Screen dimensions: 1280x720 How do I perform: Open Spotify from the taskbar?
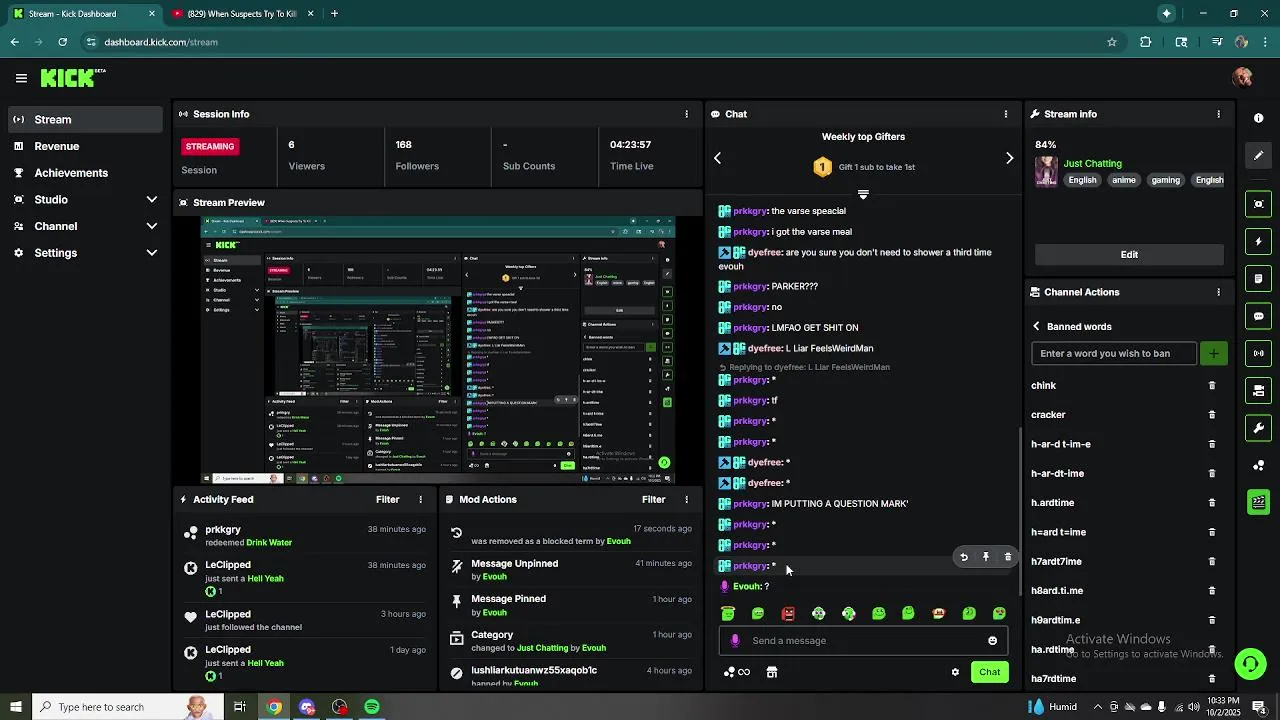pyautogui.click(x=372, y=707)
